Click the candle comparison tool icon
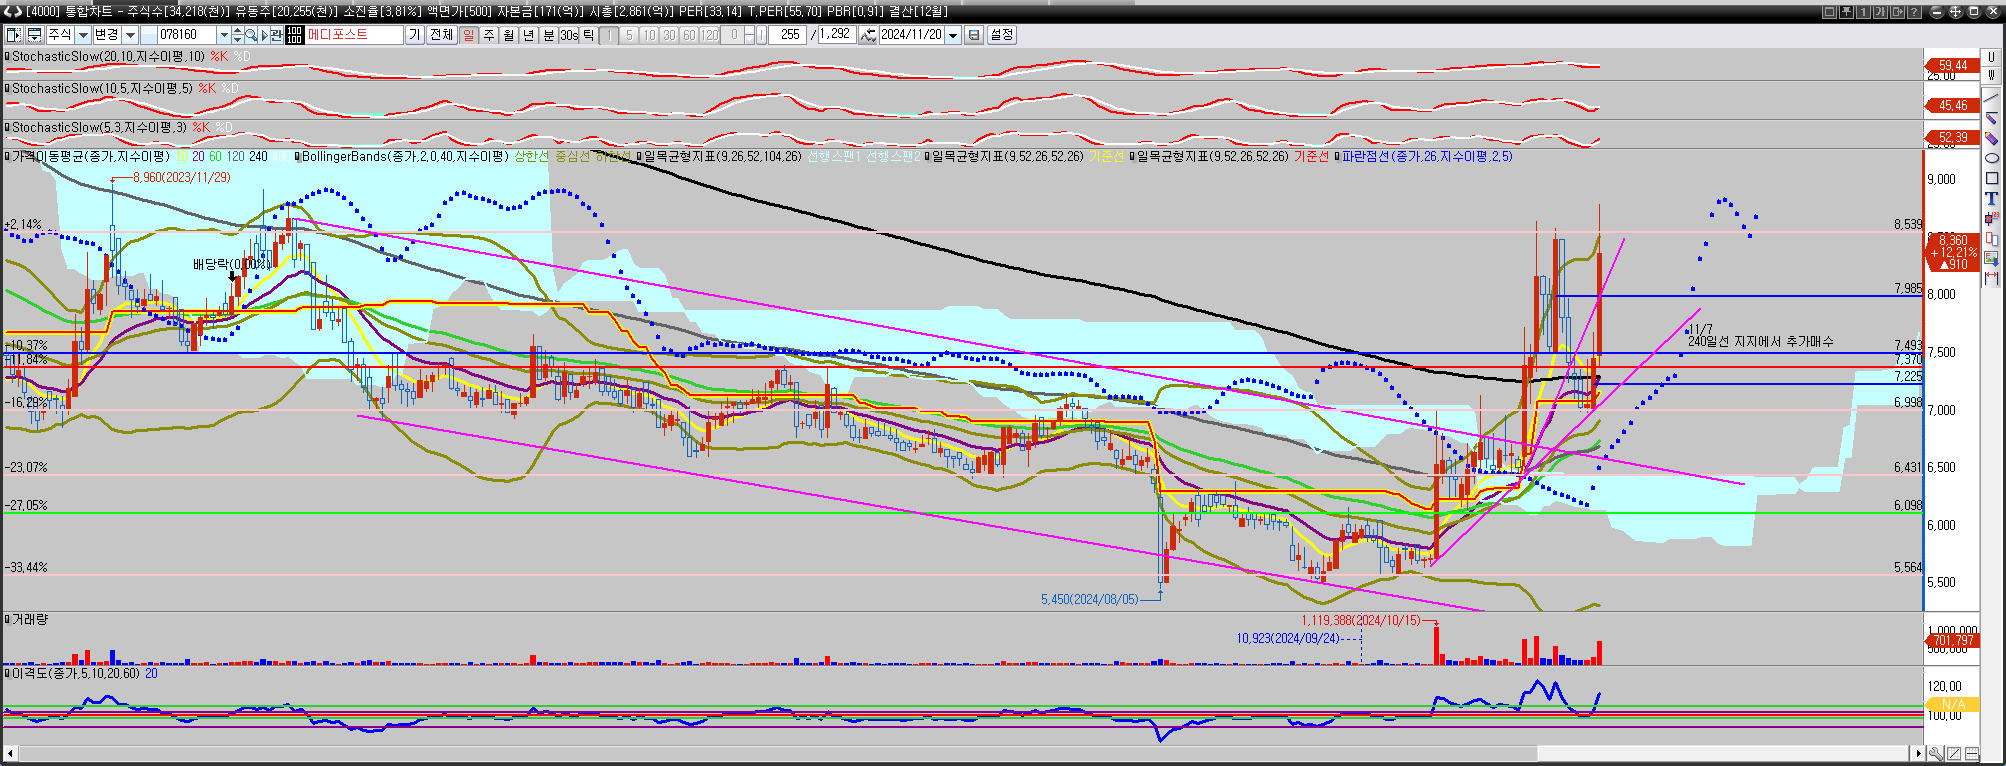 tap(1991, 238)
